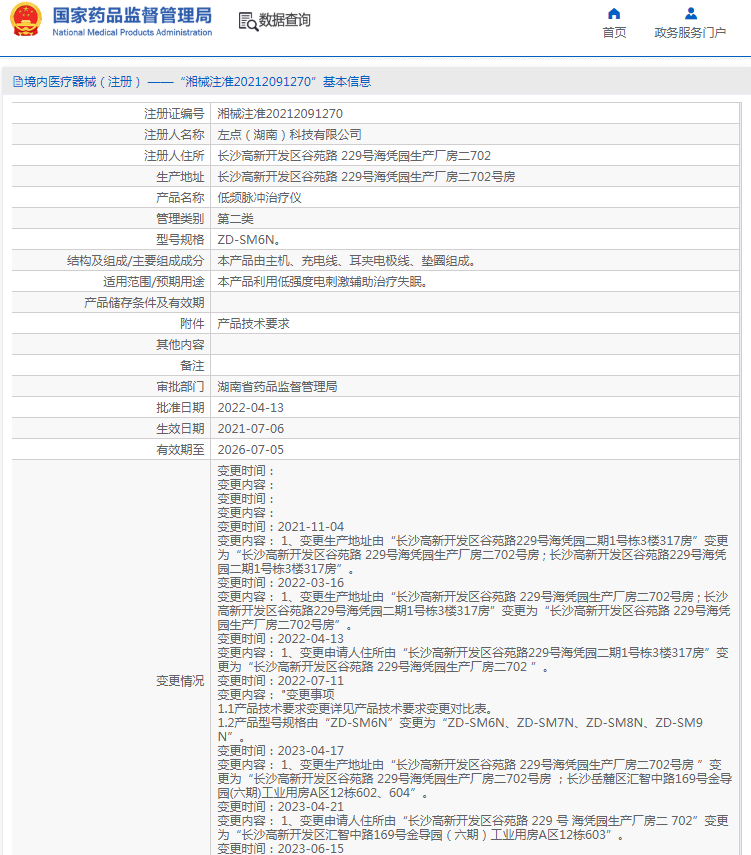Select change time line 2022-03-16
This screenshot has width=751, height=855.
[x=280, y=583]
